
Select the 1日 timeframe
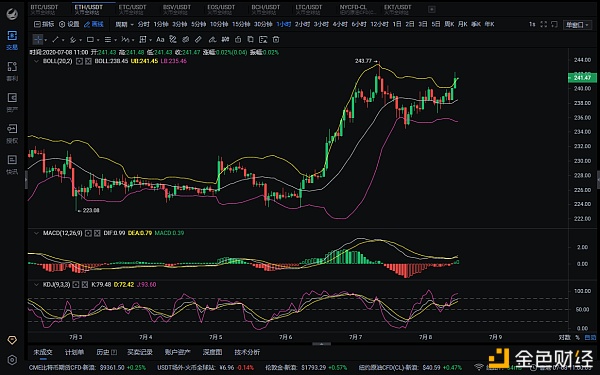click(x=397, y=24)
